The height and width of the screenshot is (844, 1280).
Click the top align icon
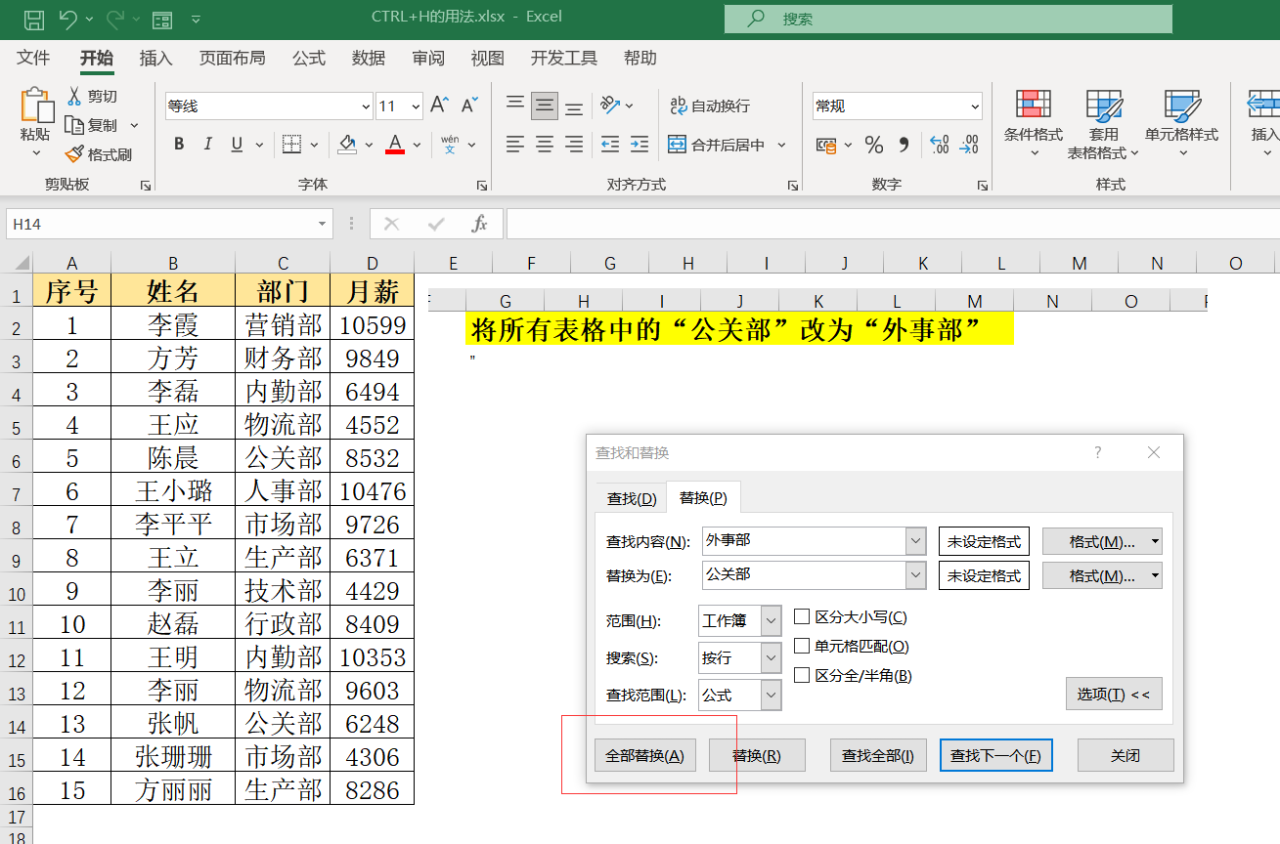click(x=515, y=105)
